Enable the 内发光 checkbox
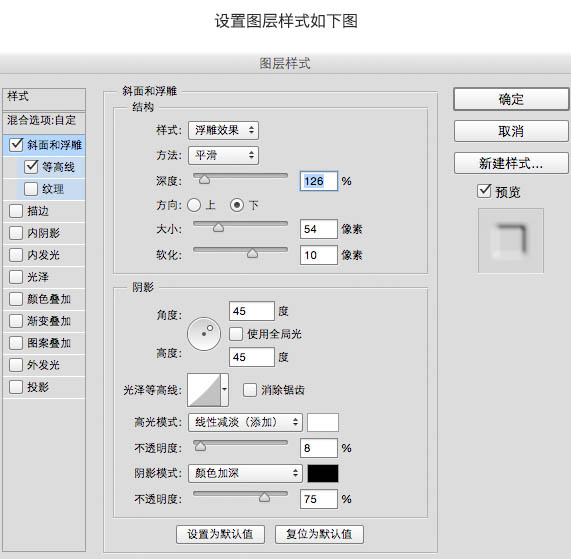Image resolution: width=571 pixels, height=559 pixels. 16,255
